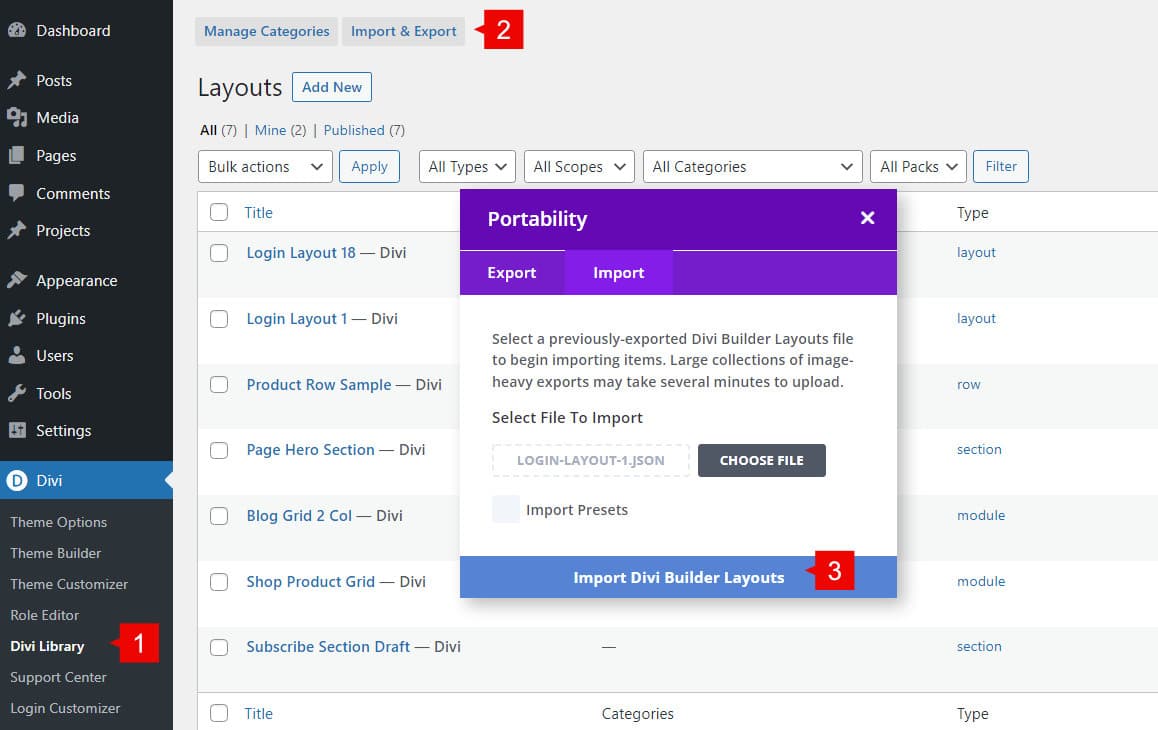Screen dimensions: 1158x730
Task: Open Media via its sidebar icon
Action: coord(16,118)
